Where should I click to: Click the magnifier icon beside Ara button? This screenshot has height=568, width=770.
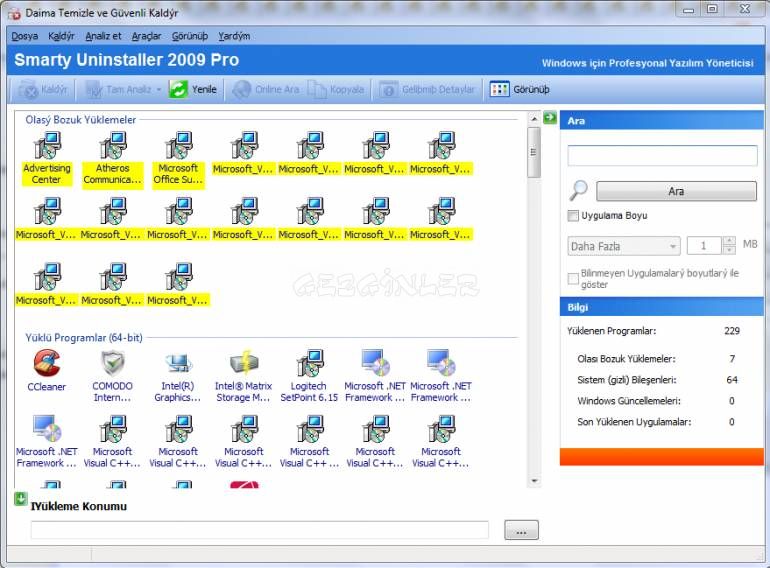point(578,190)
